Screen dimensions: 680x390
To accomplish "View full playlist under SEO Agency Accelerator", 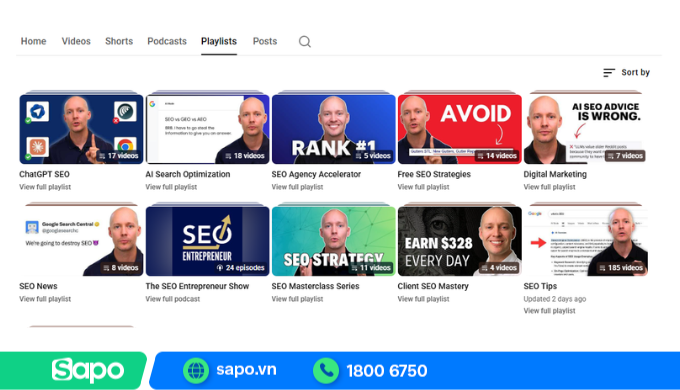I will click(x=298, y=187).
